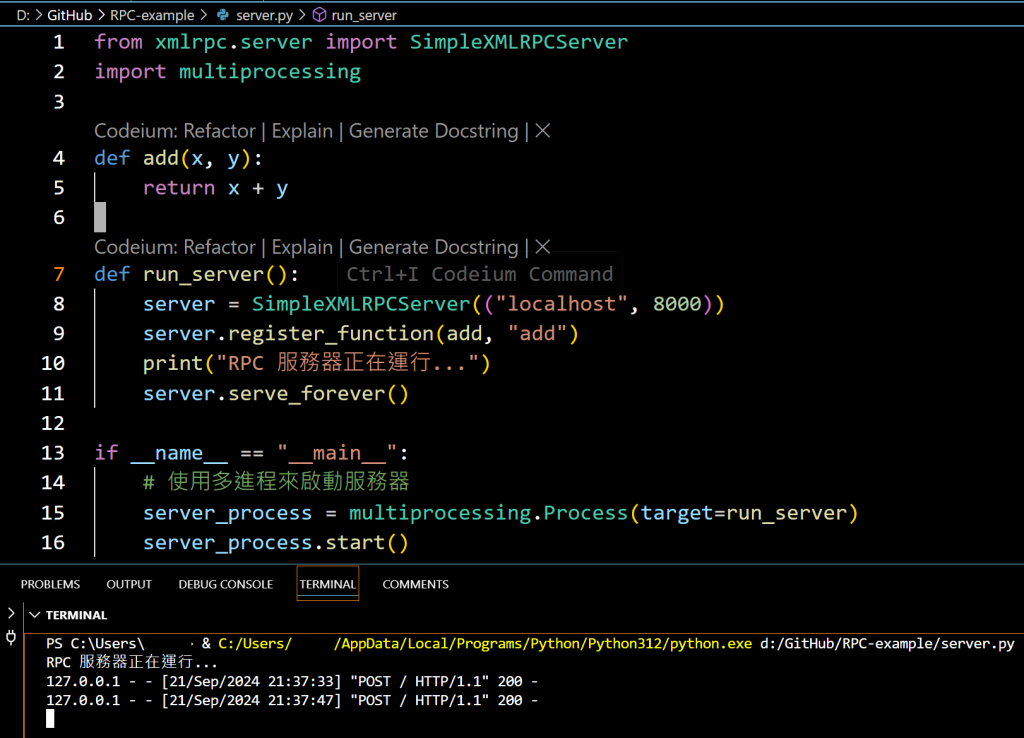Click Generate Docstring above add function
This screenshot has height=738, width=1024.
pyautogui.click(x=434, y=131)
